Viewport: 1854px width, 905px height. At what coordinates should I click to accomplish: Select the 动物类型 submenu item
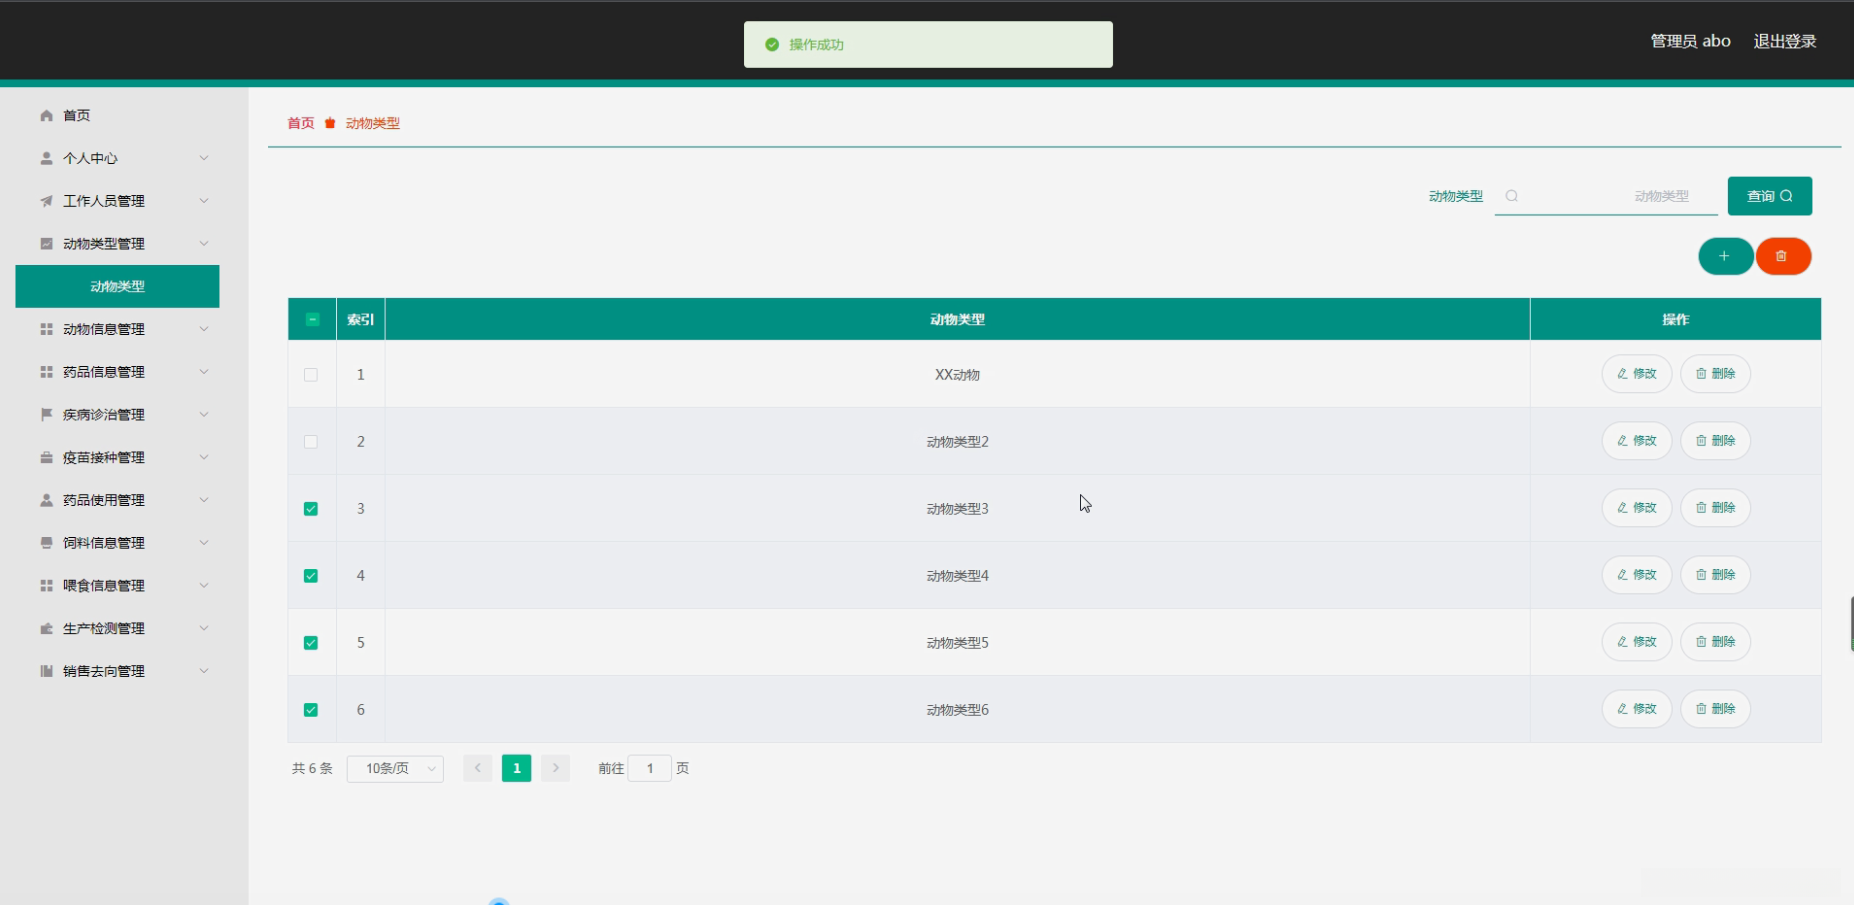[x=118, y=286]
